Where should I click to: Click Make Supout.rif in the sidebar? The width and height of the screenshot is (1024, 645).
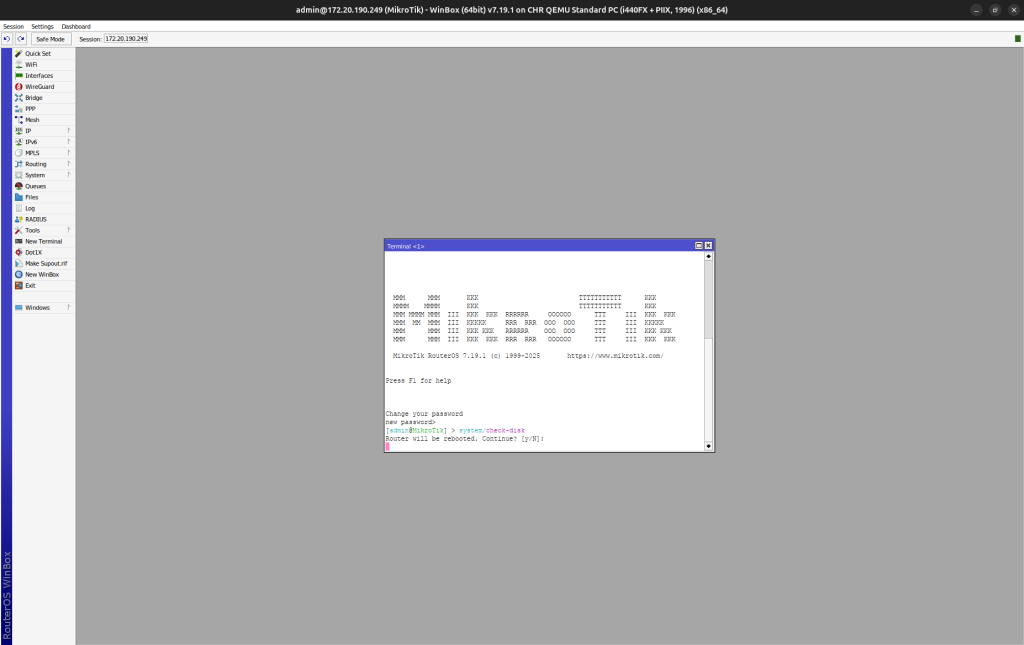click(x=43, y=264)
